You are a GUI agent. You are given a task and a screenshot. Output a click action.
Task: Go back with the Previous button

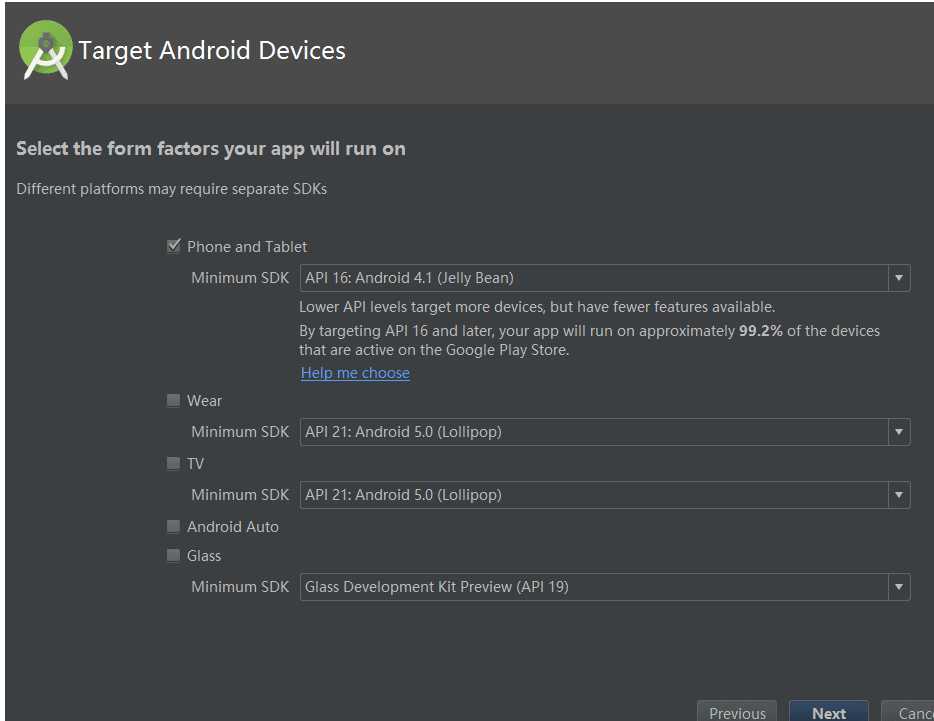tap(737, 712)
